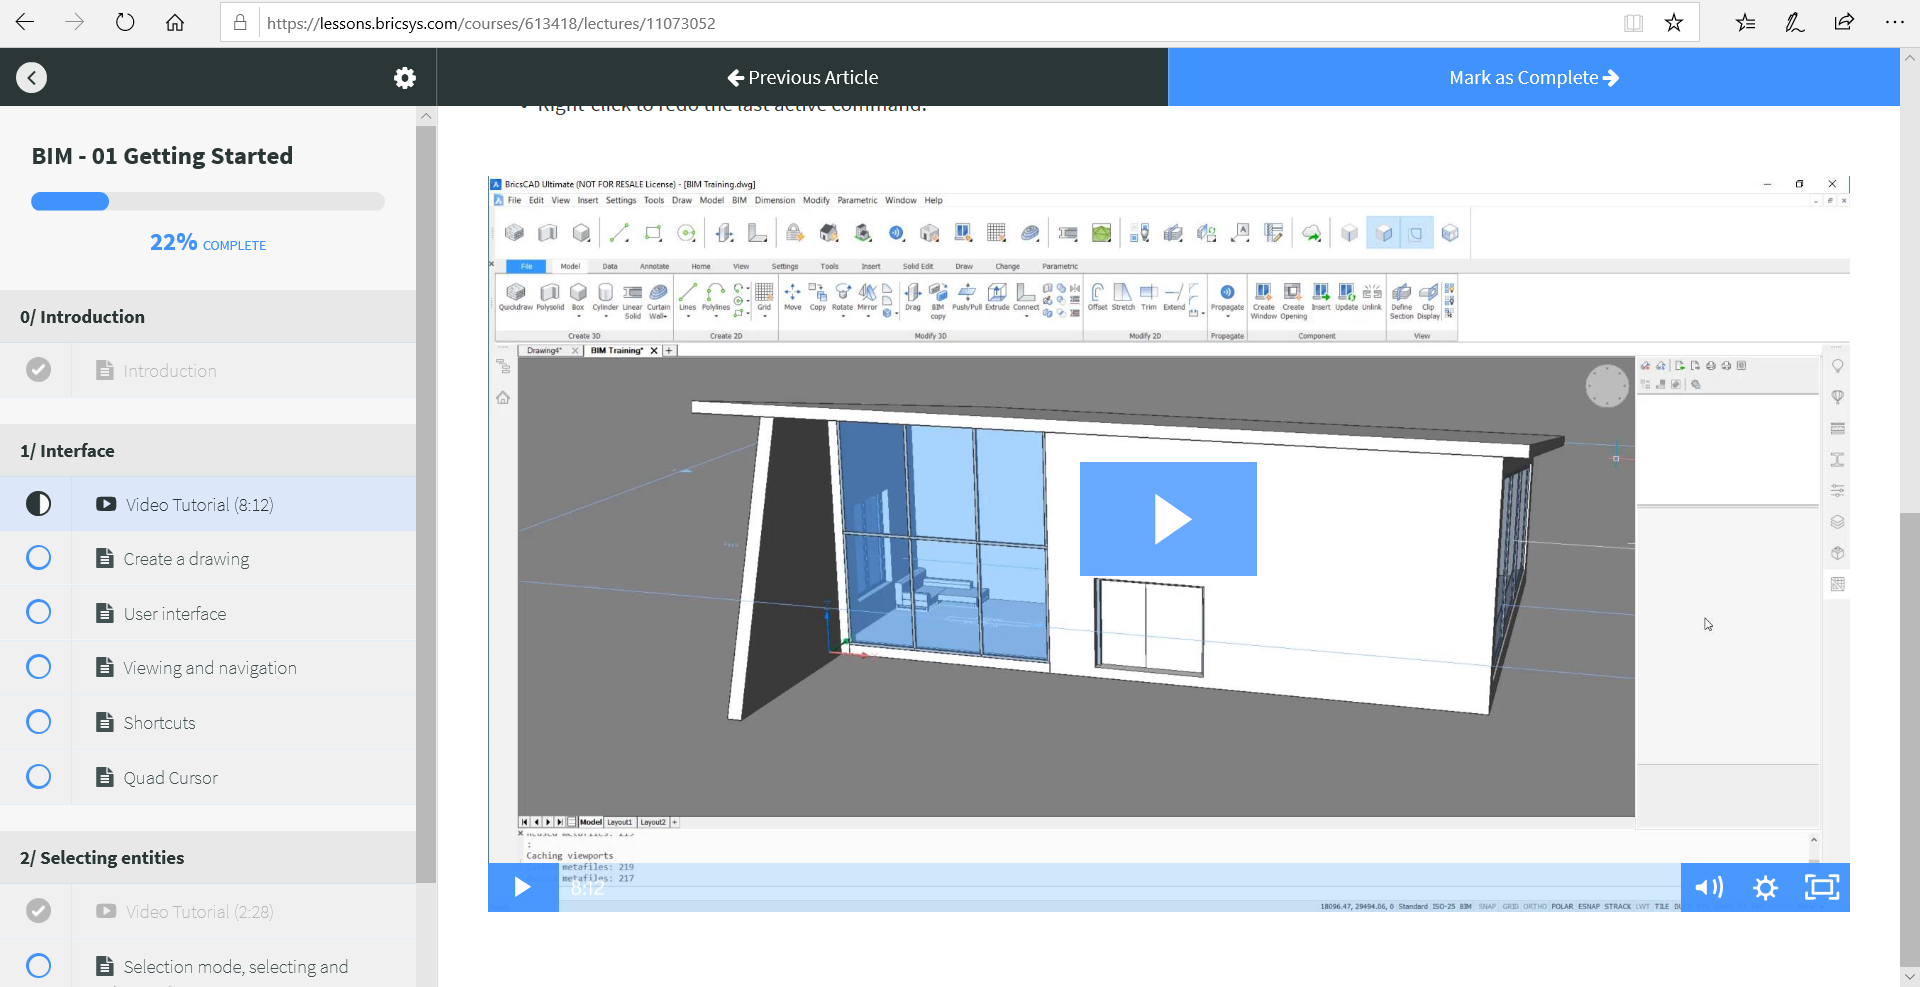Open Shortcuts lecture
This screenshot has width=1920, height=987.
[x=159, y=723]
